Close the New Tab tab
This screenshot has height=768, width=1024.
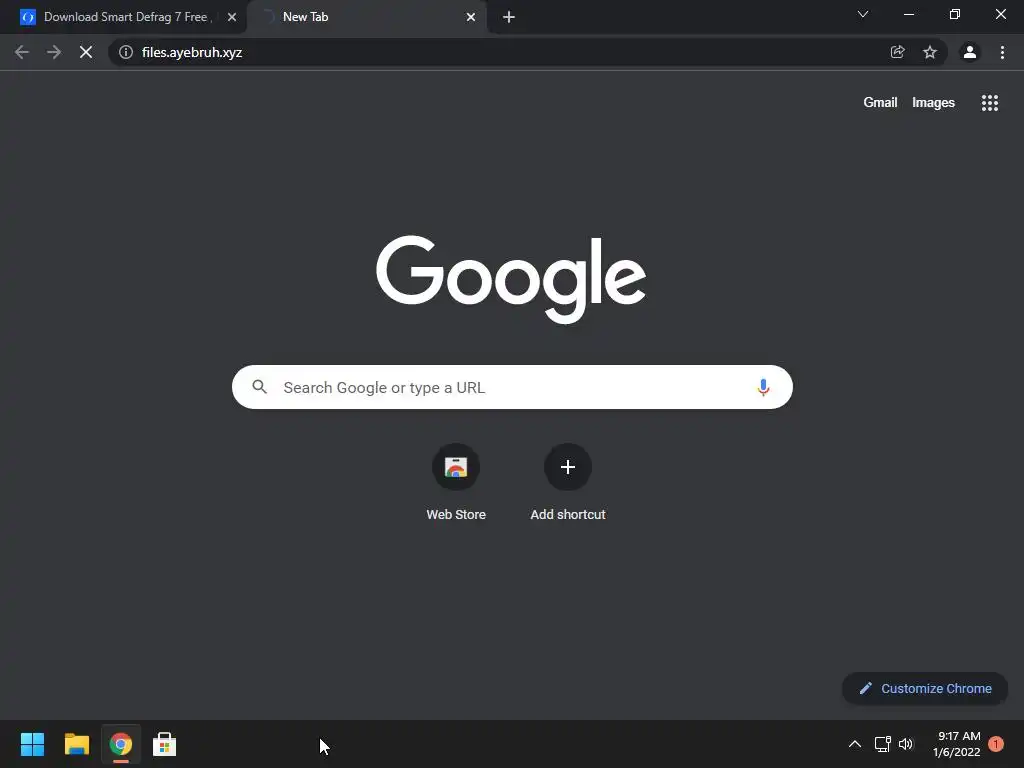(x=471, y=17)
